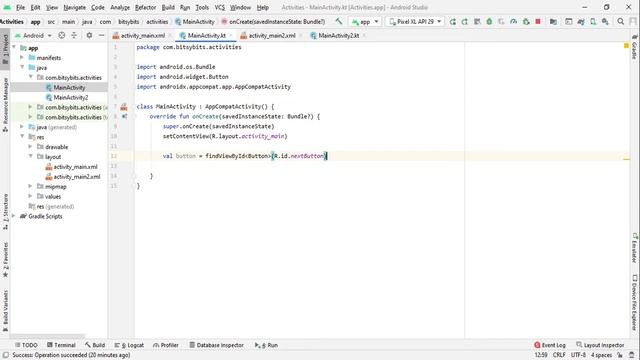Viewport: 640px width, 360px height.
Task: Click Attach Debugger to Android Process icon
Action: pos(526,22)
